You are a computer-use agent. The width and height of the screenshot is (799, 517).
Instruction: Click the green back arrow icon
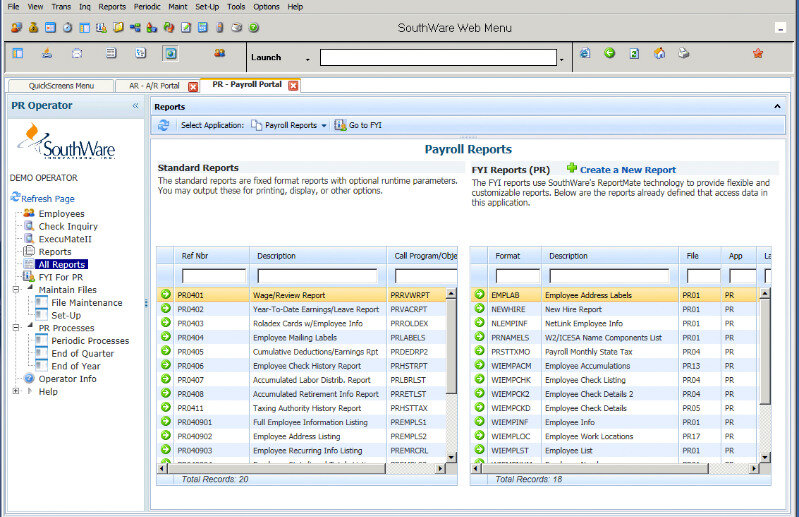tap(609, 53)
